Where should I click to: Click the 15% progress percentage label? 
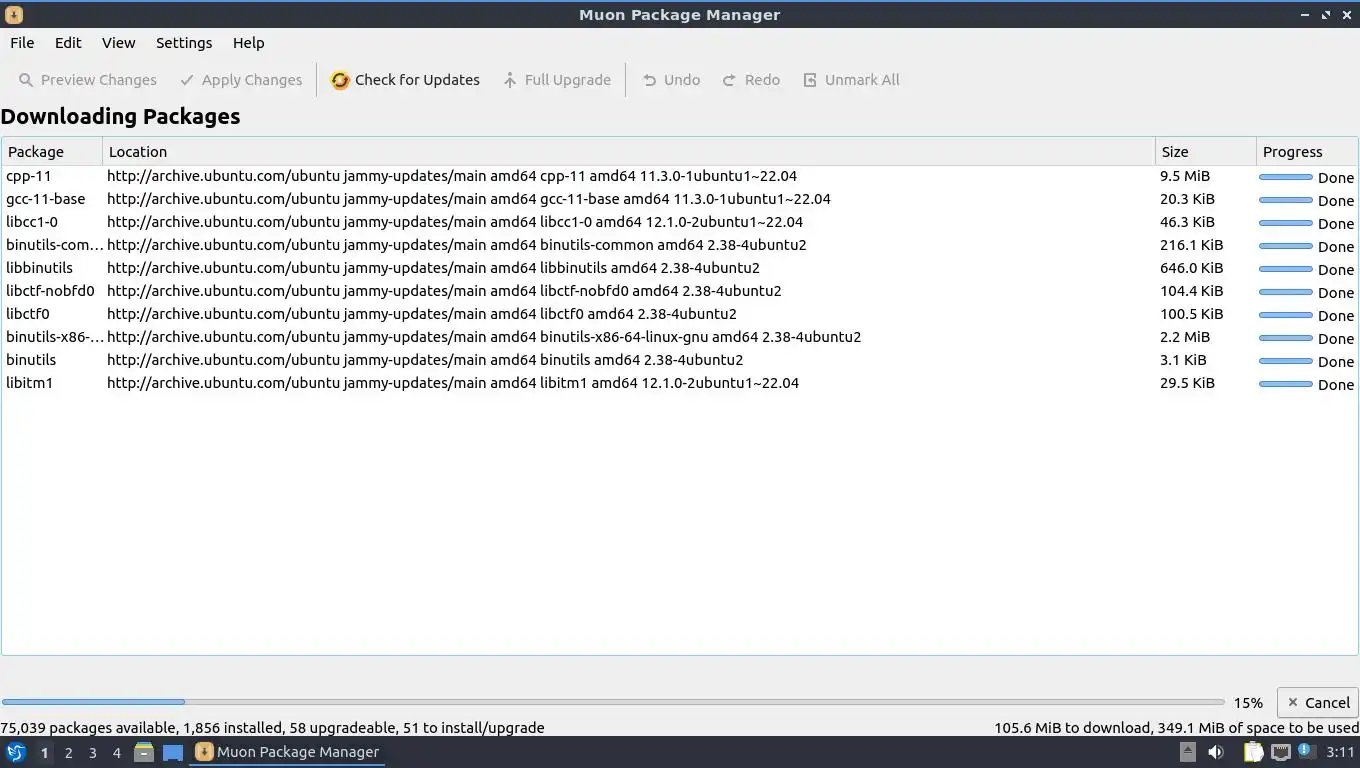click(1247, 703)
